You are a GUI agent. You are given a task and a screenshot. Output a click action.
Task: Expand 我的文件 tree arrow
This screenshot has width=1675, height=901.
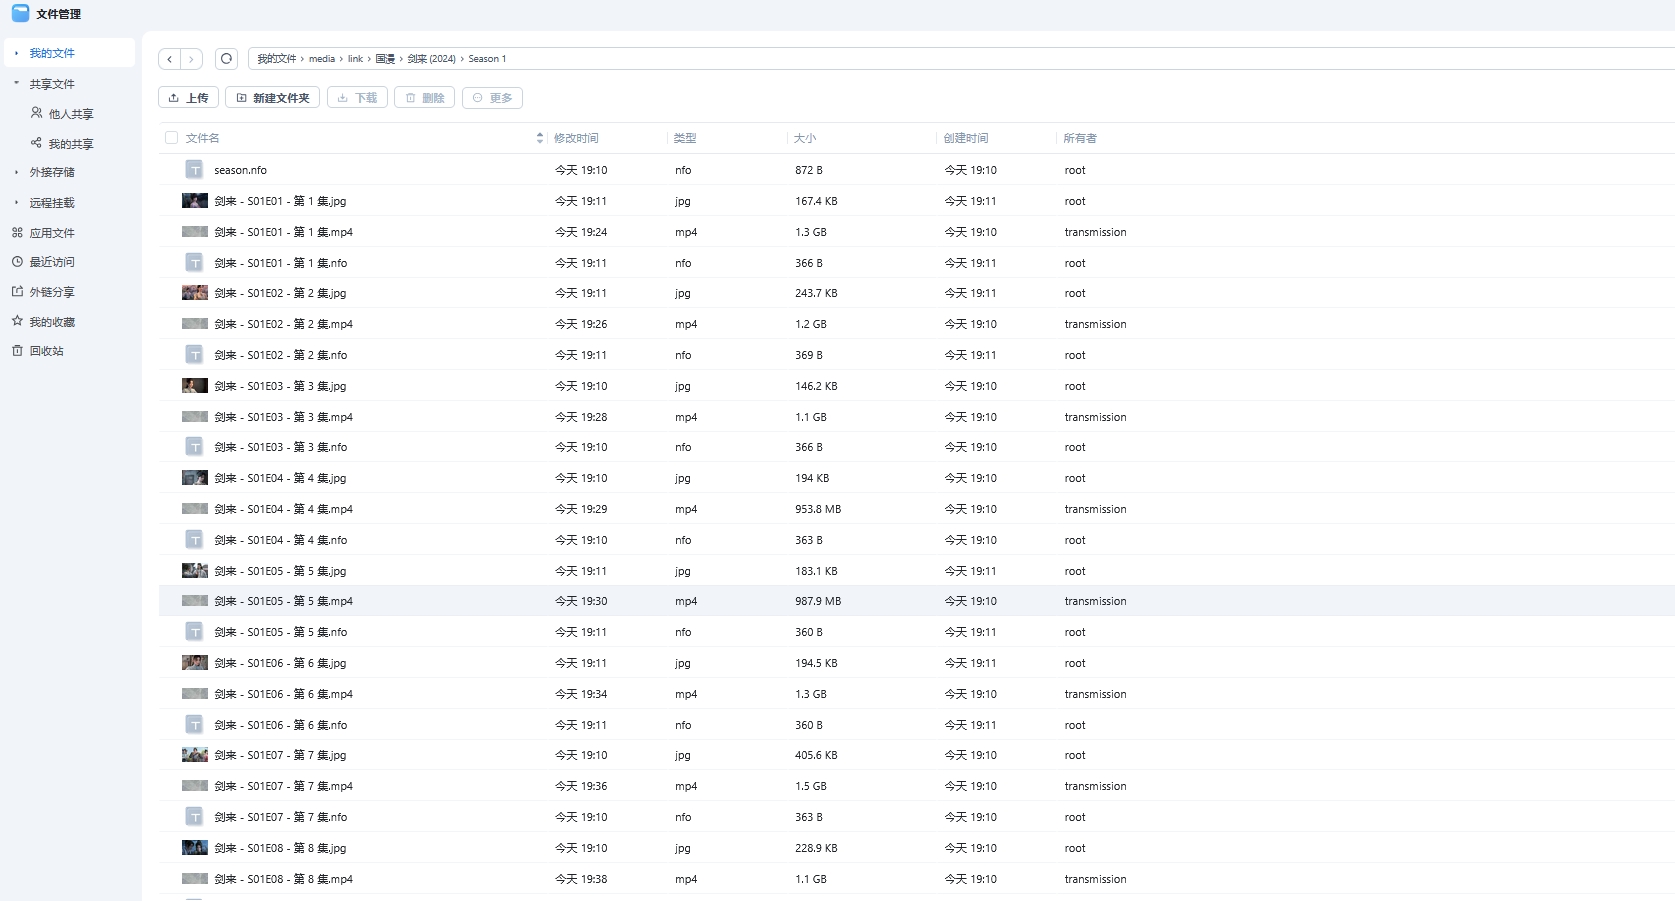[16, 53]
